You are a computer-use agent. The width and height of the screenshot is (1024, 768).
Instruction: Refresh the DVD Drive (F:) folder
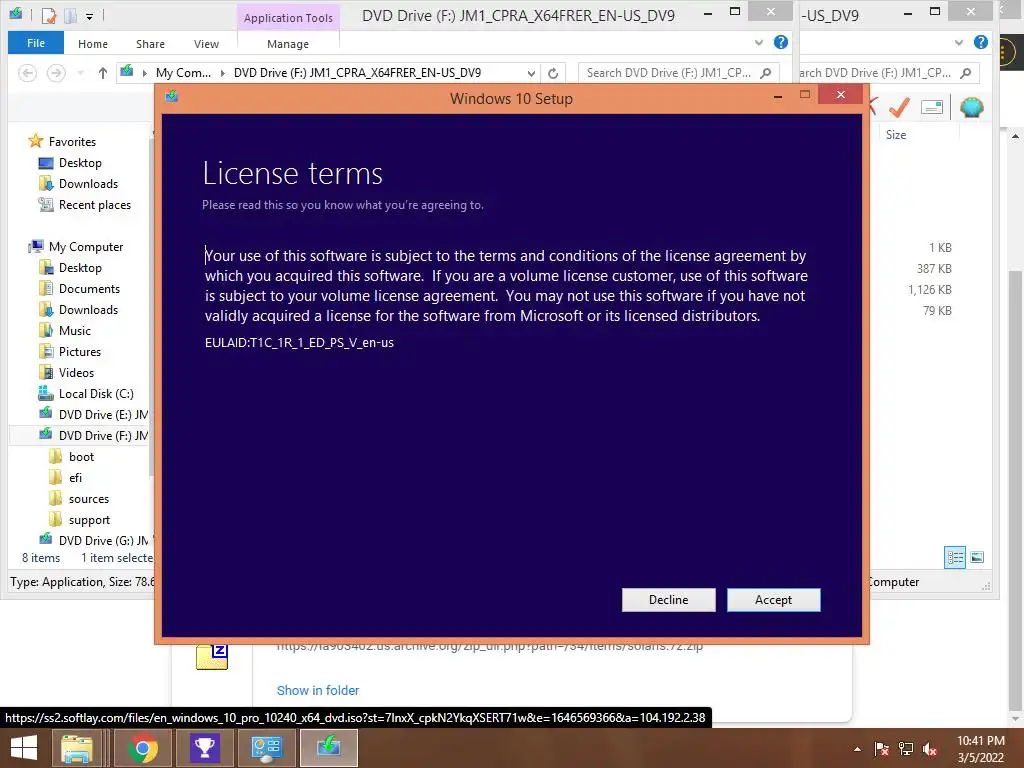coord(553,73)
